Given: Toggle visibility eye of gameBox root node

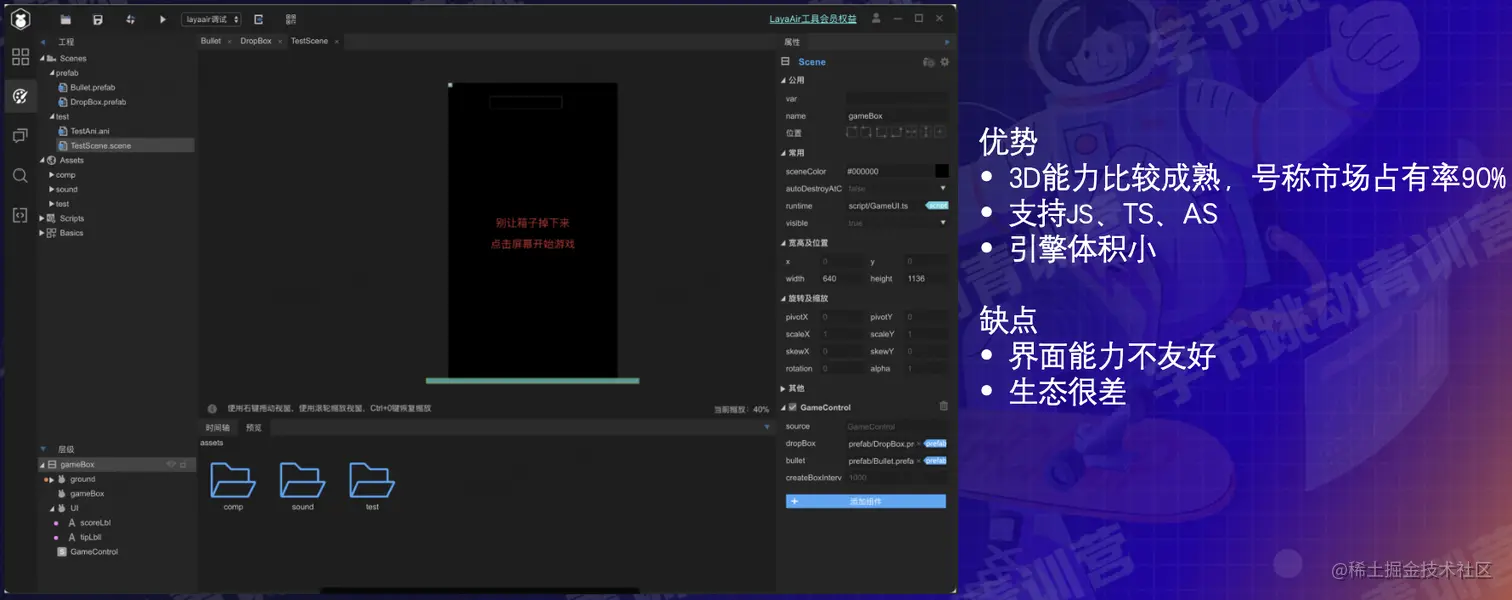Looking at the screenshot, I should (x=171, y=464).
